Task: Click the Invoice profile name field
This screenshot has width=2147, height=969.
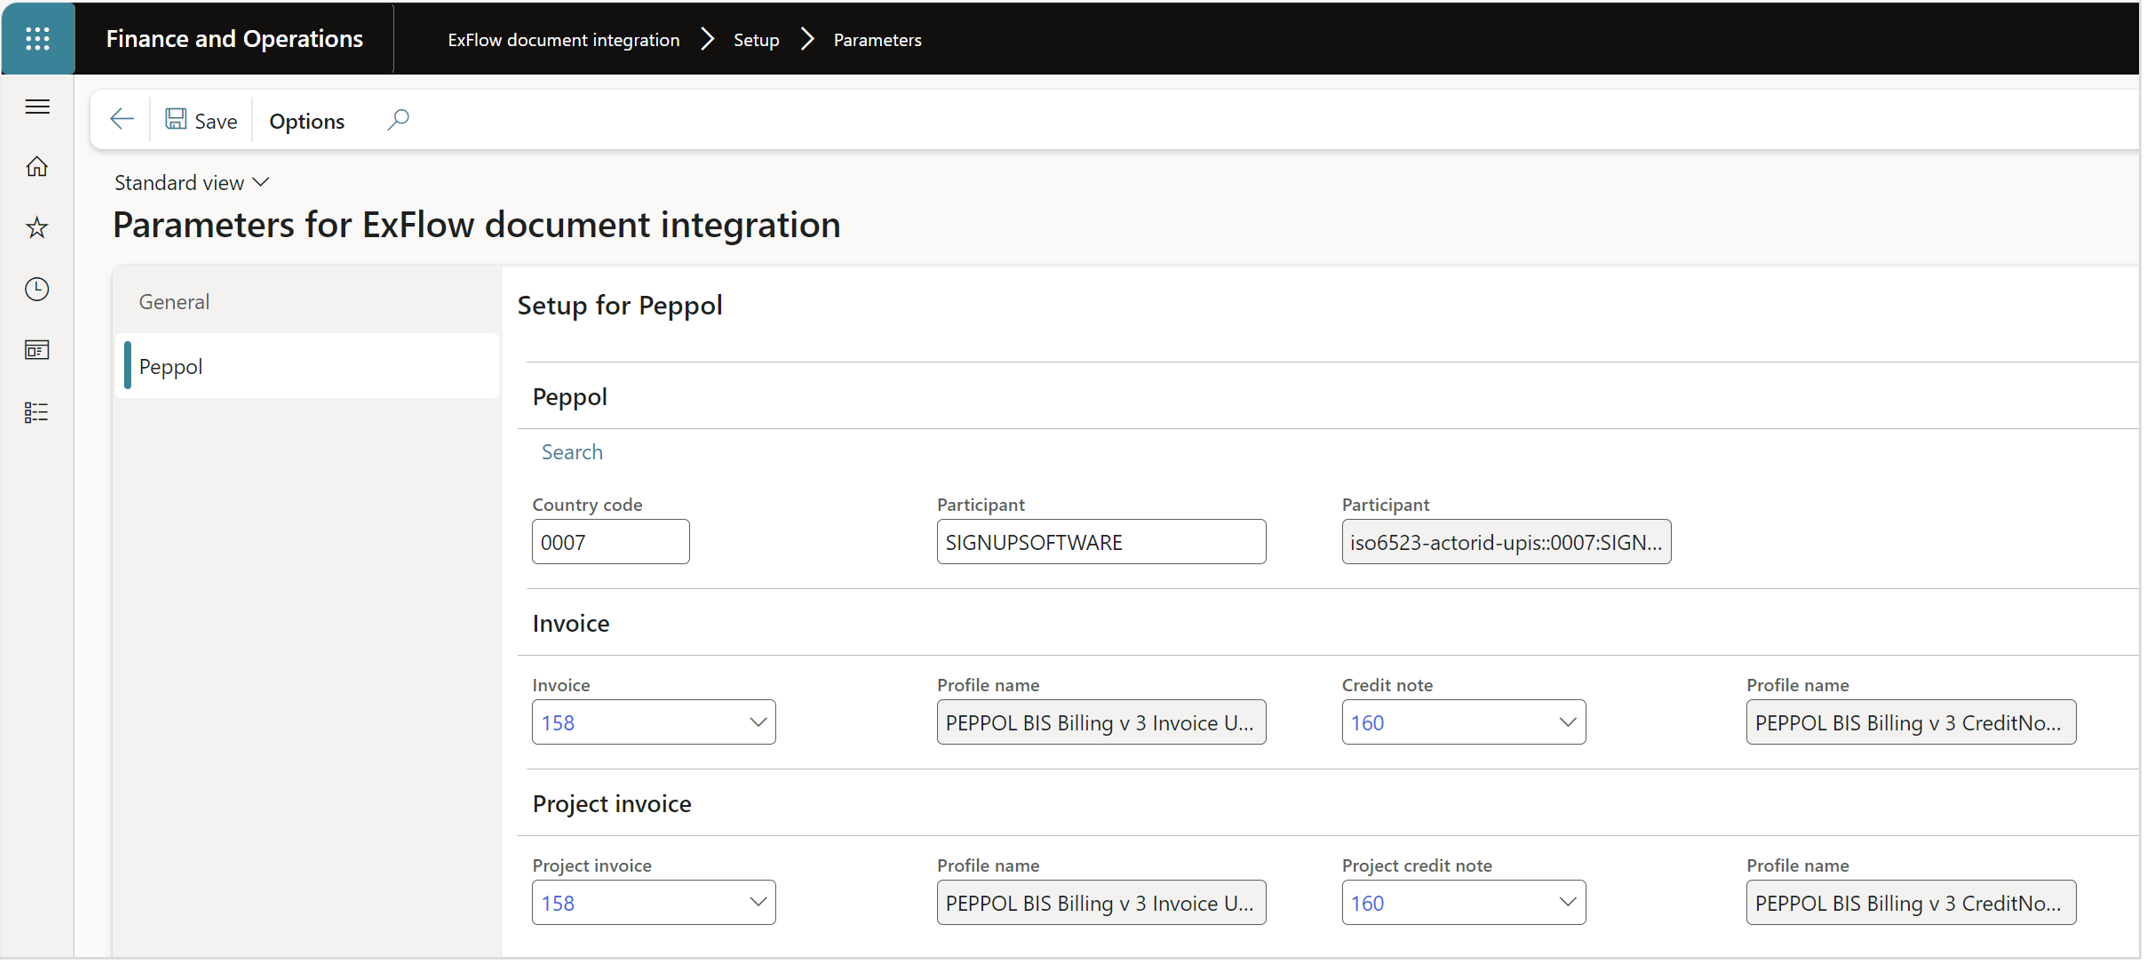Action: (x=1102, y=723)
